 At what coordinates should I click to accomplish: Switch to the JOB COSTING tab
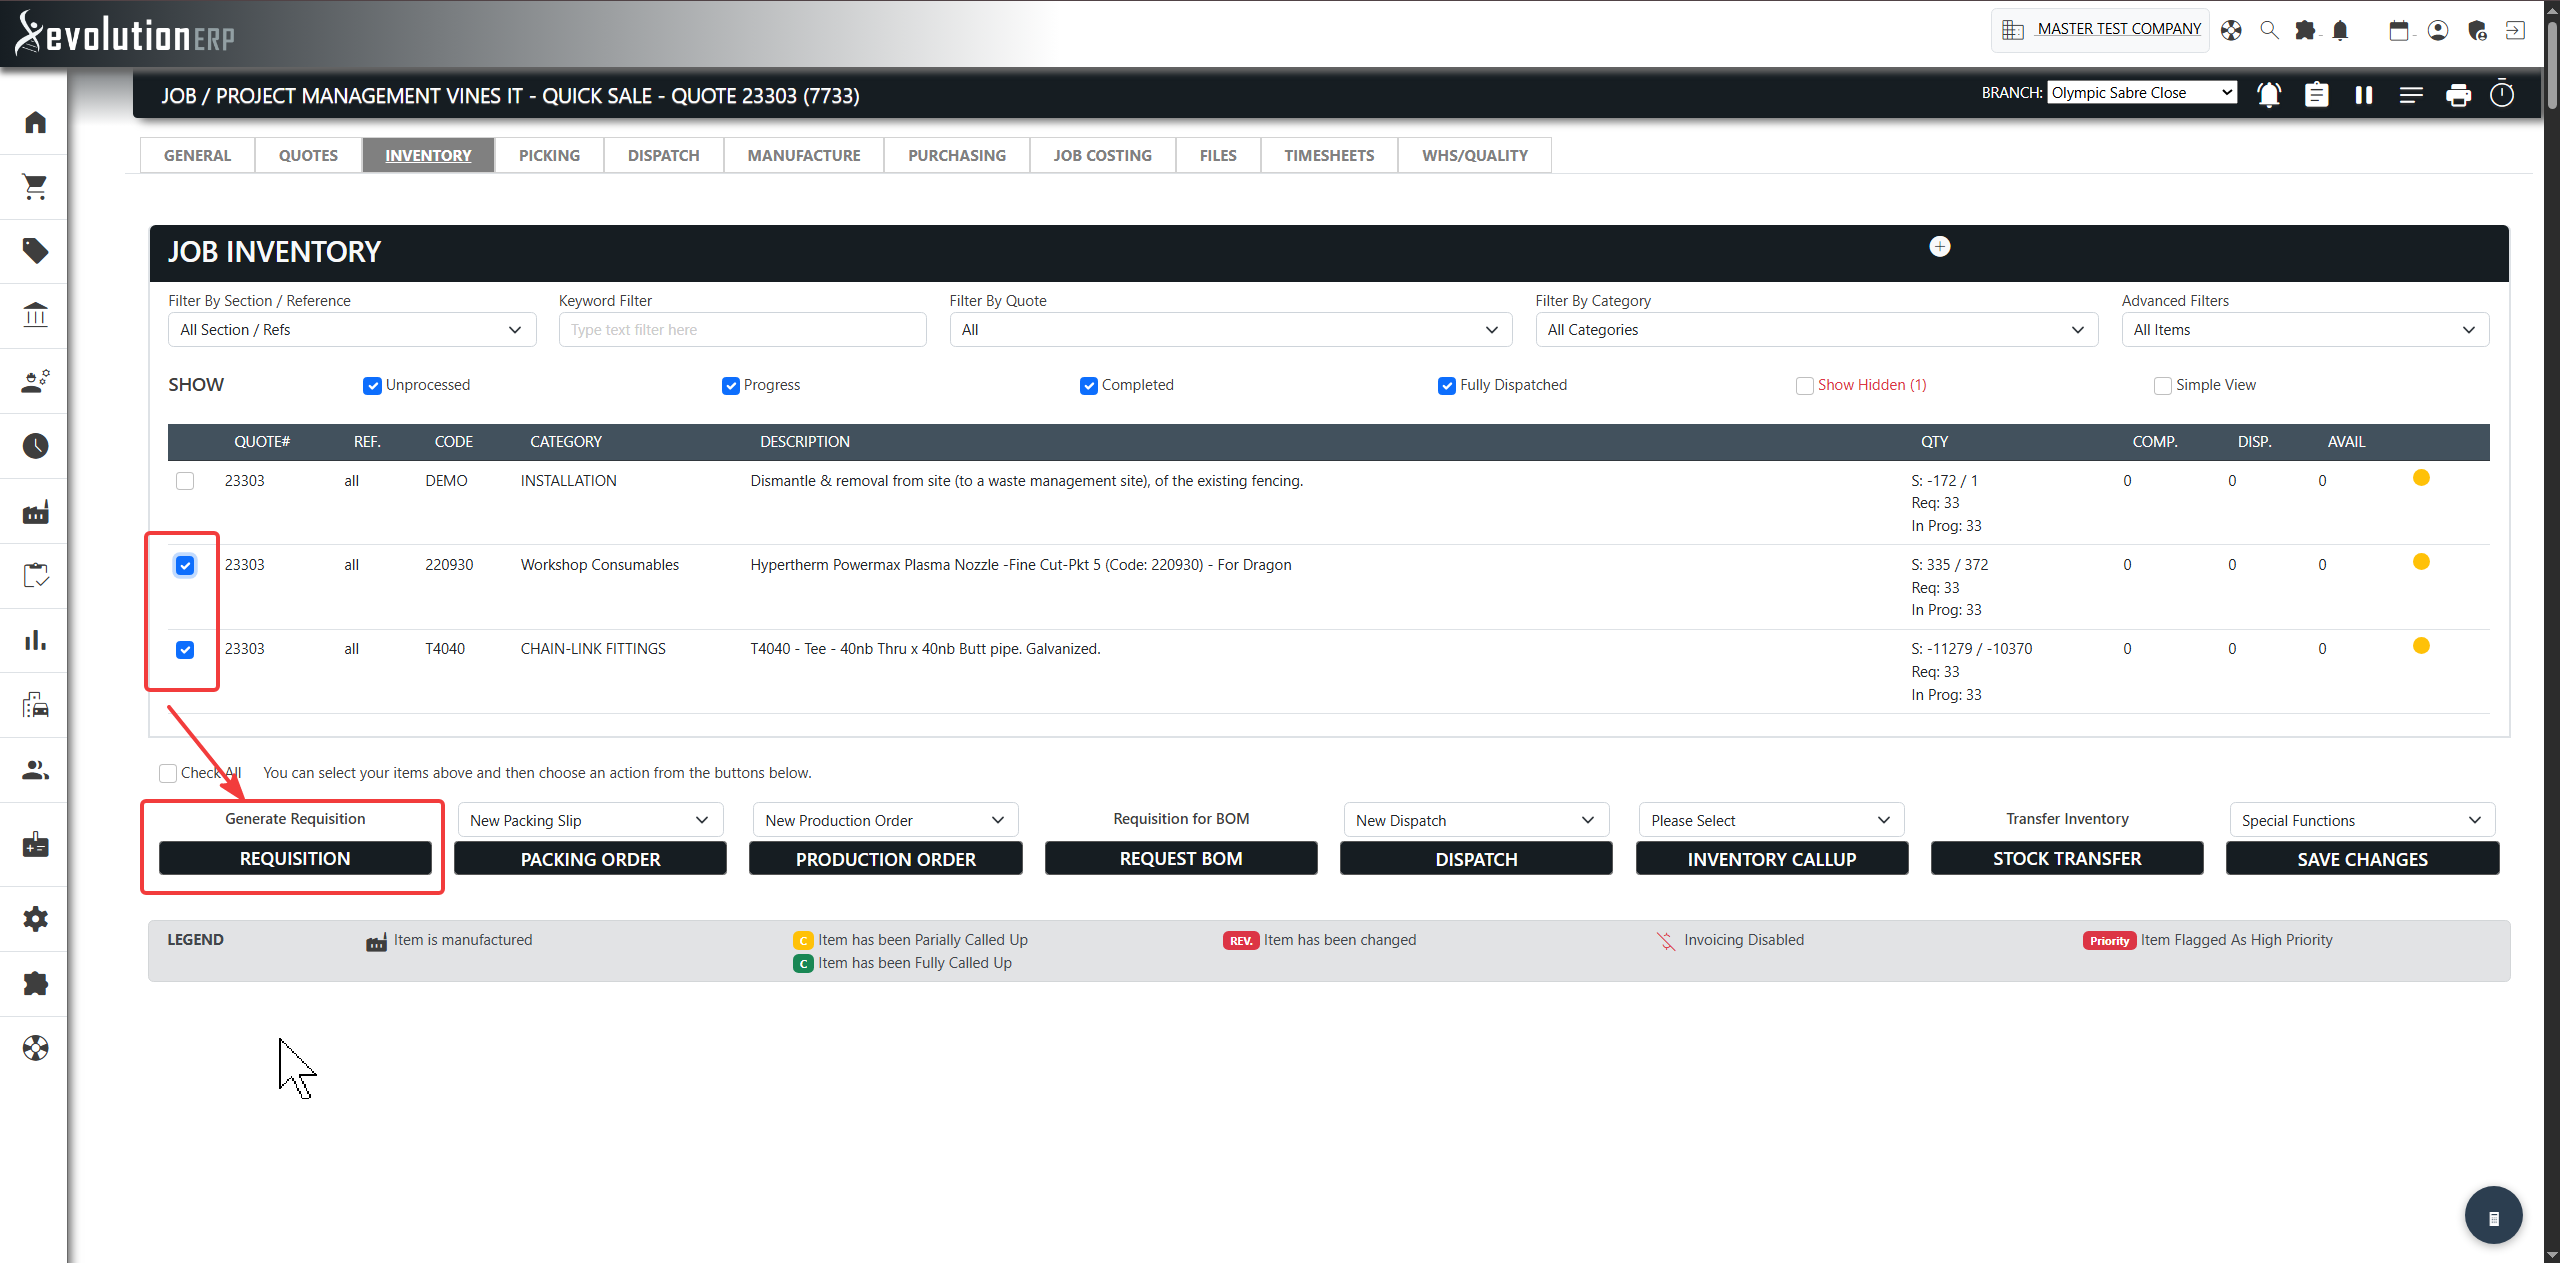(1102, 155)
